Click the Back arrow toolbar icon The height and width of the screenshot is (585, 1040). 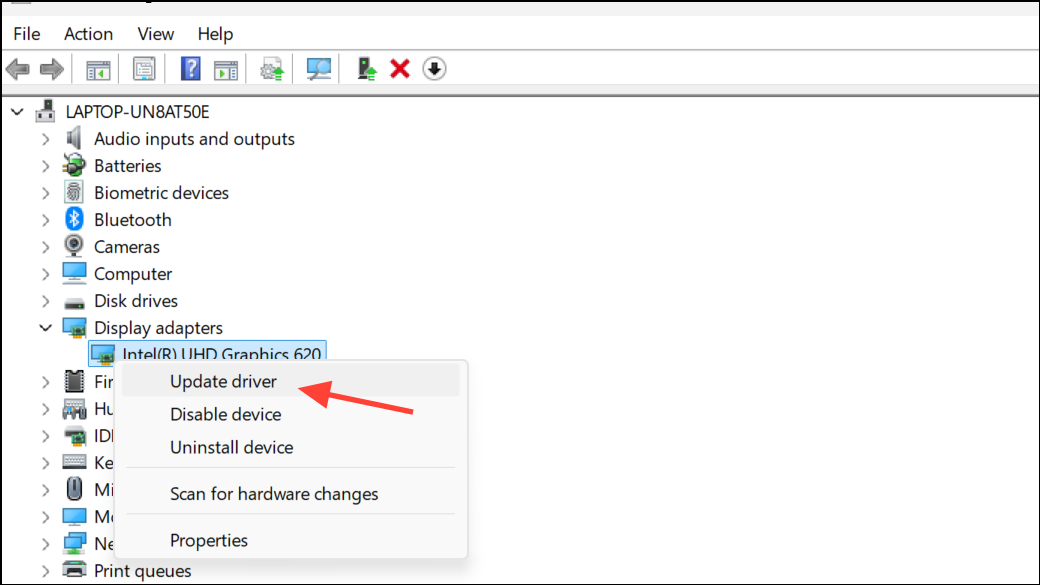coord(17,69)
